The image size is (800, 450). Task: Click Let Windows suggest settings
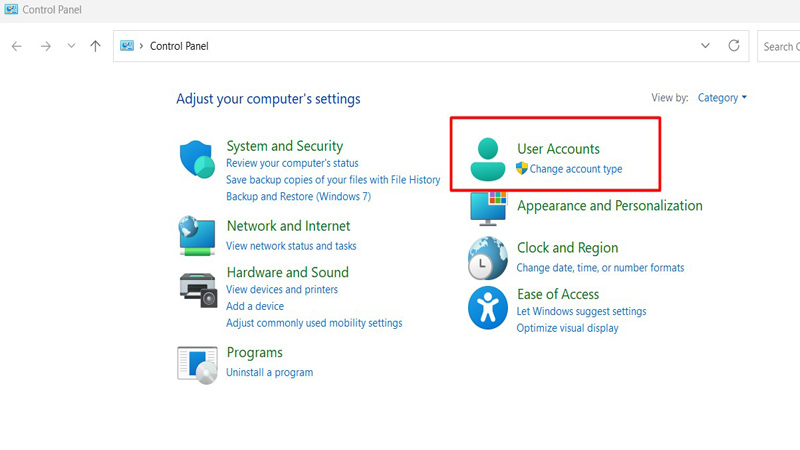coord(581,311)
